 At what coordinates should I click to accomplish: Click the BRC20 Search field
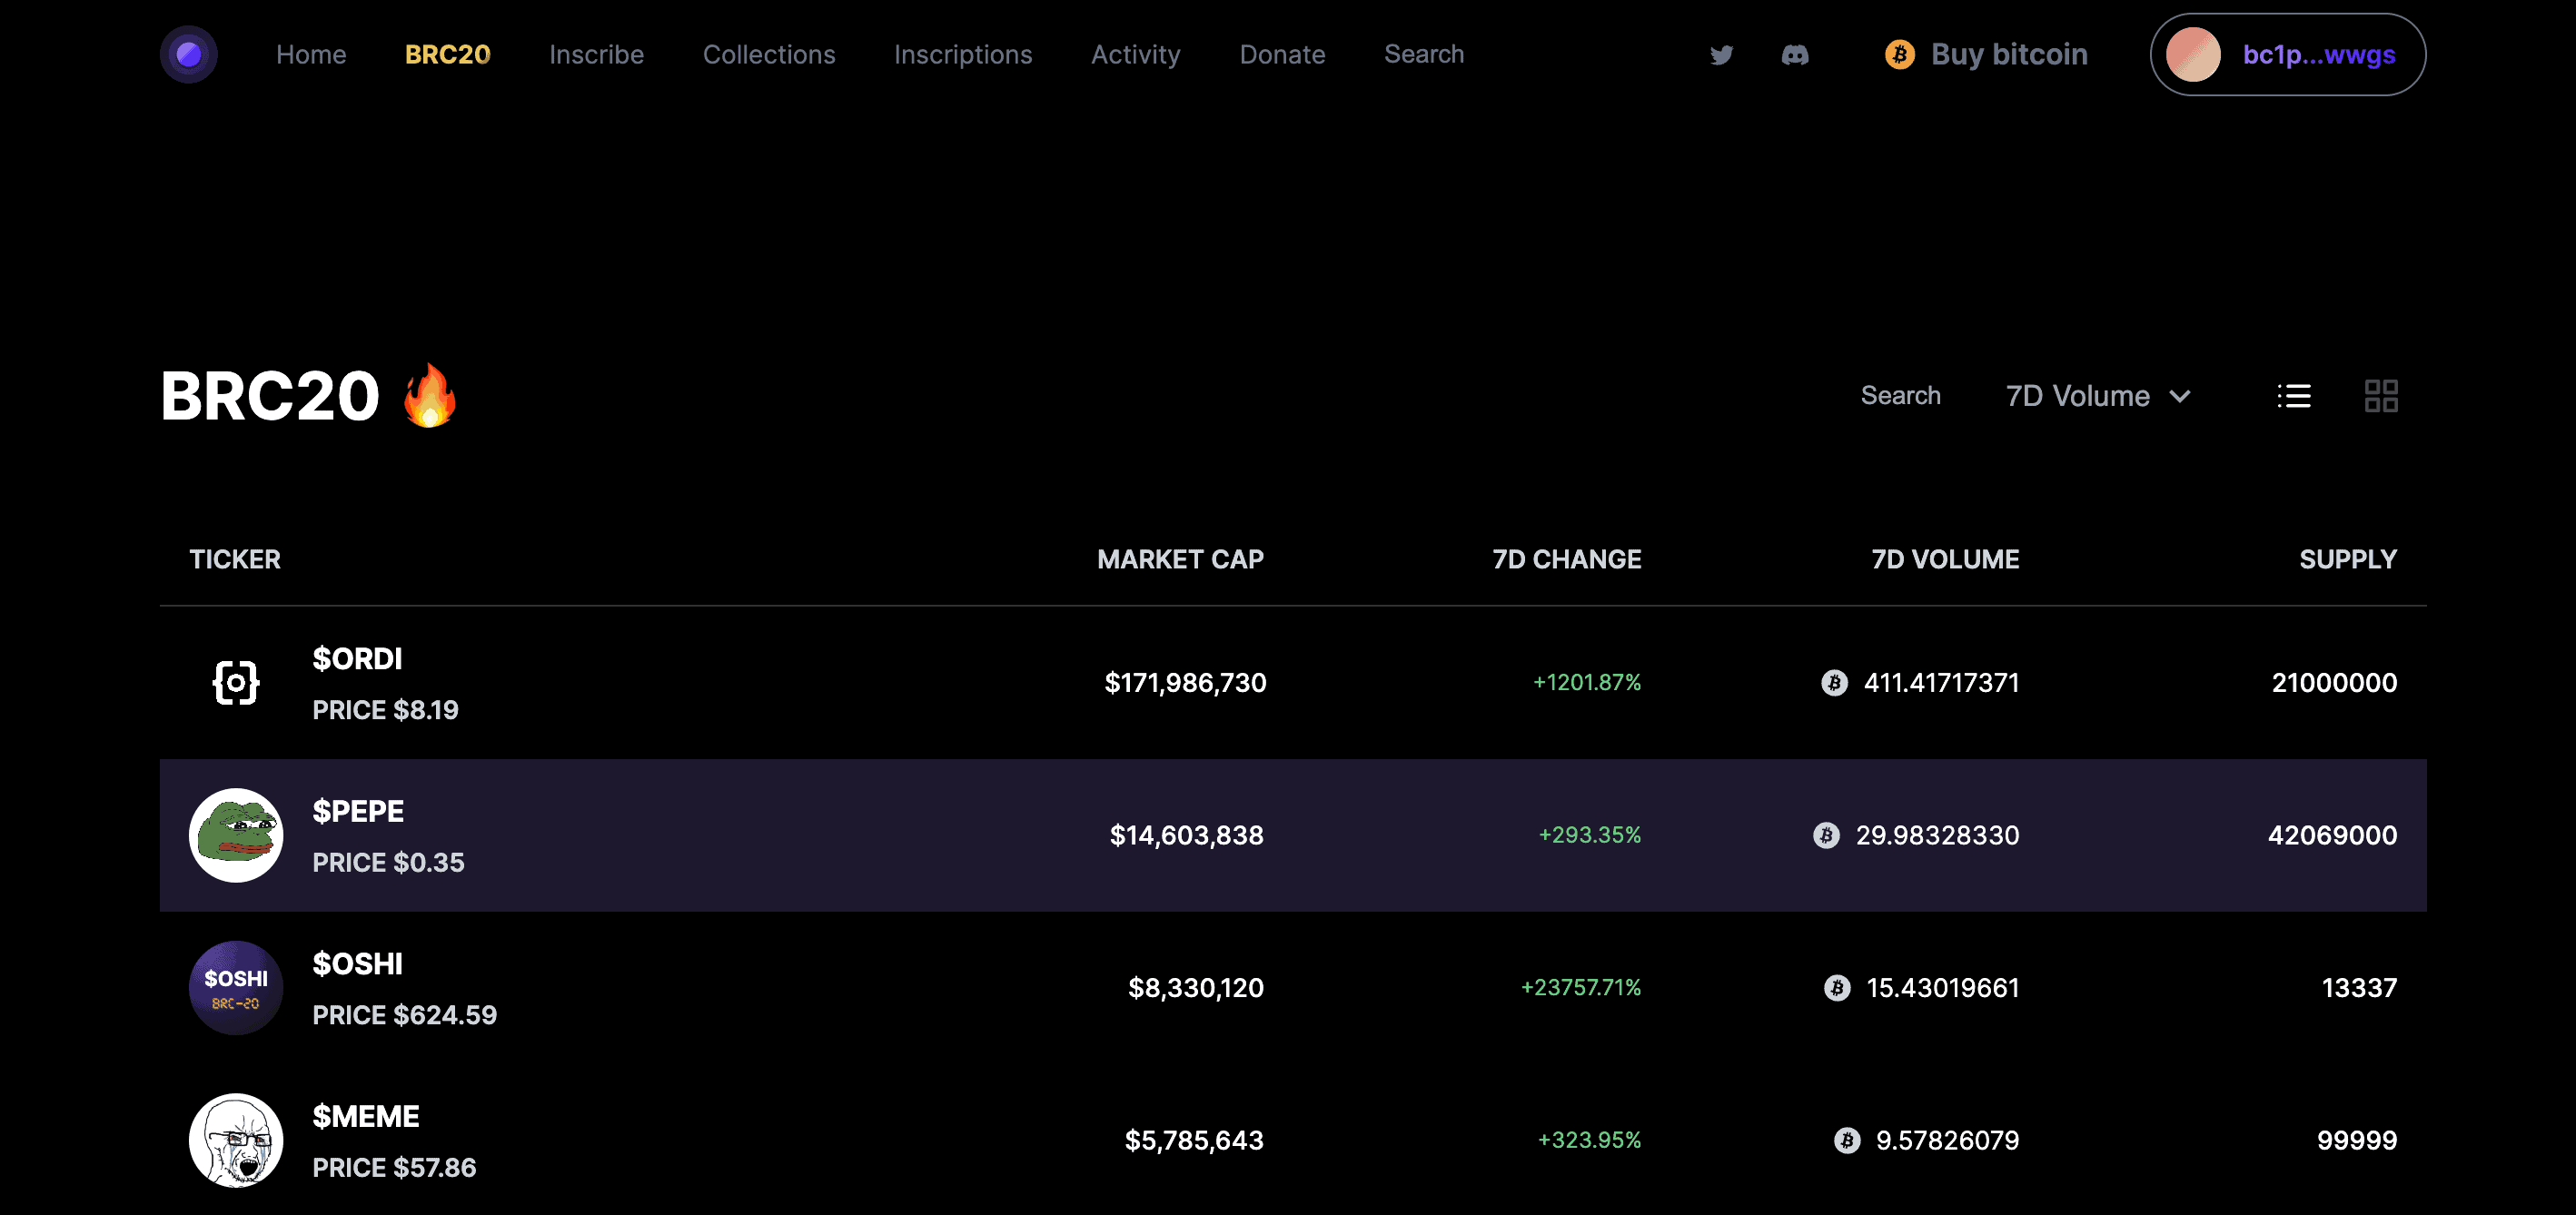pyautogui.click(x=1900, y=396)
